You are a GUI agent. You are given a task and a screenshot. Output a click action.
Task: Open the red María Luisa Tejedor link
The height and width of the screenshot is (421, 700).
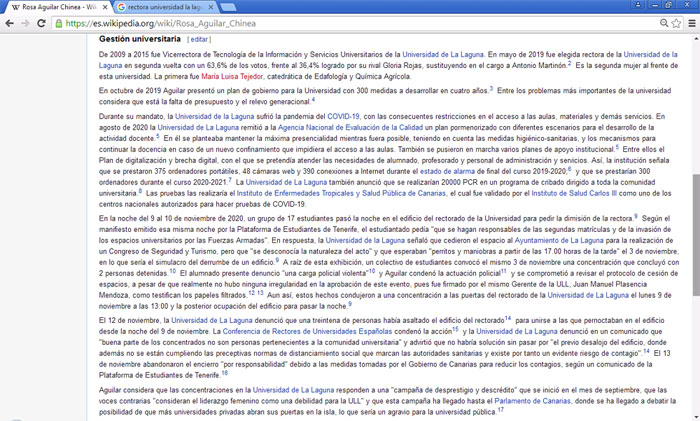(x=232, y=76)
